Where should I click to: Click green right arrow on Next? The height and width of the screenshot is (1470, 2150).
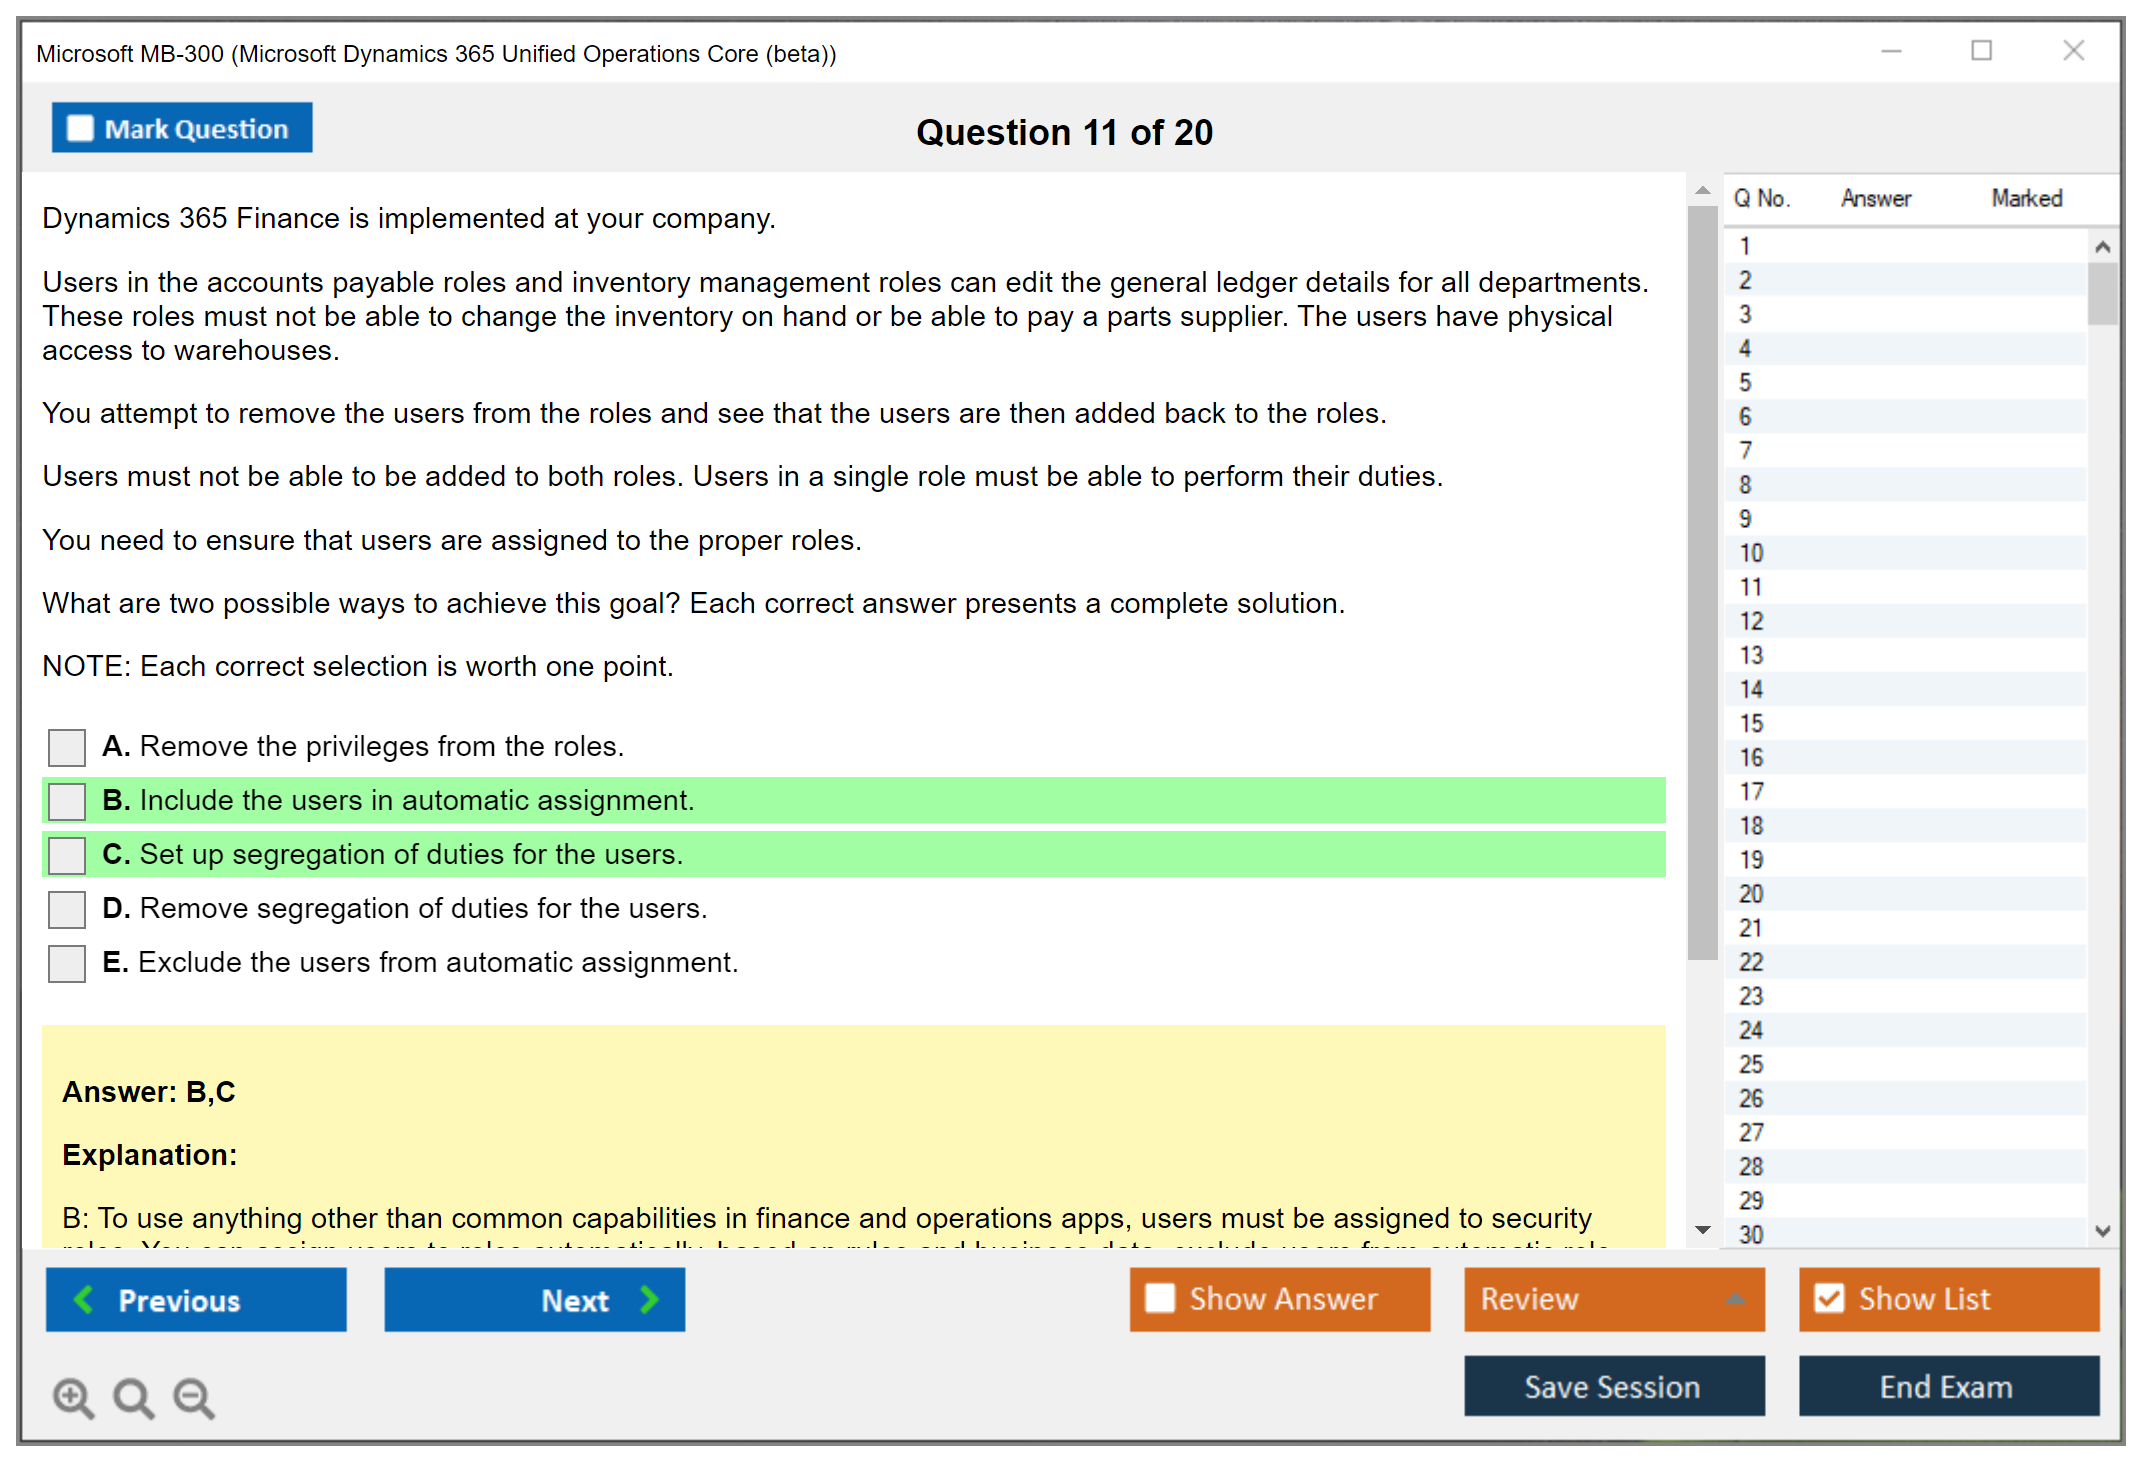(650, 1299)
